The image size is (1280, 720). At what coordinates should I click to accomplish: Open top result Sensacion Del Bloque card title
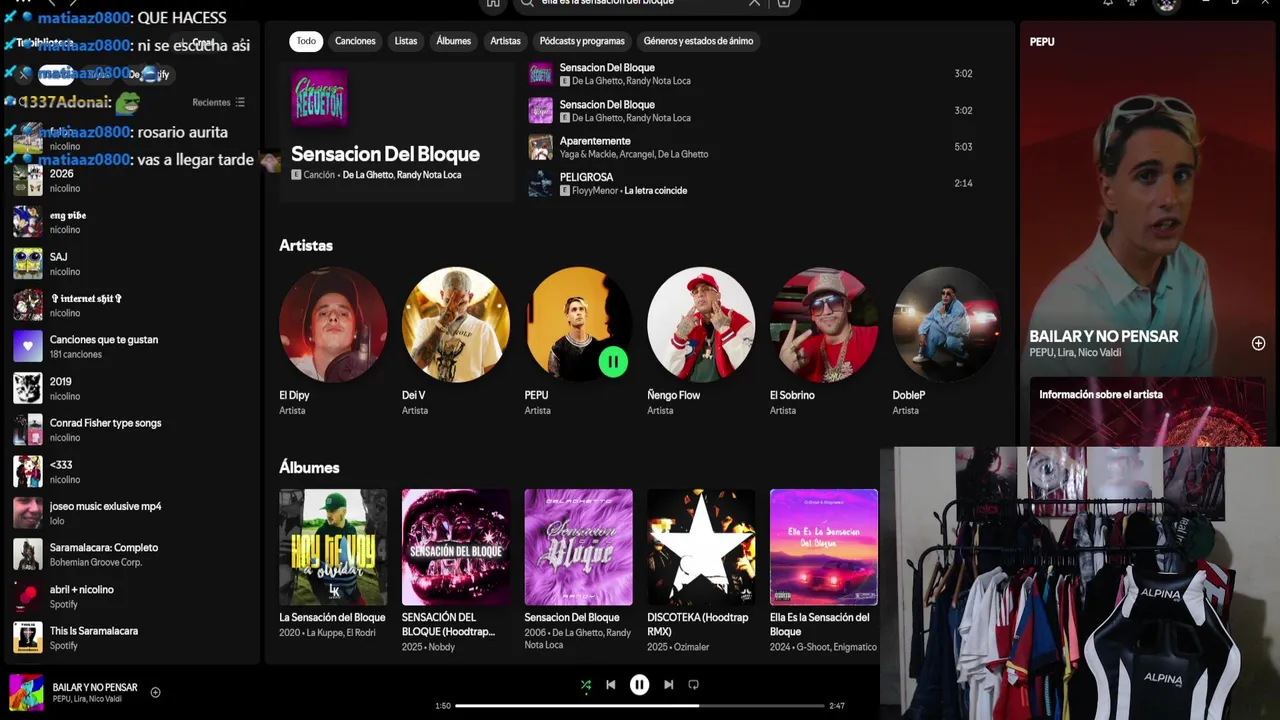[x=385, y=154]
